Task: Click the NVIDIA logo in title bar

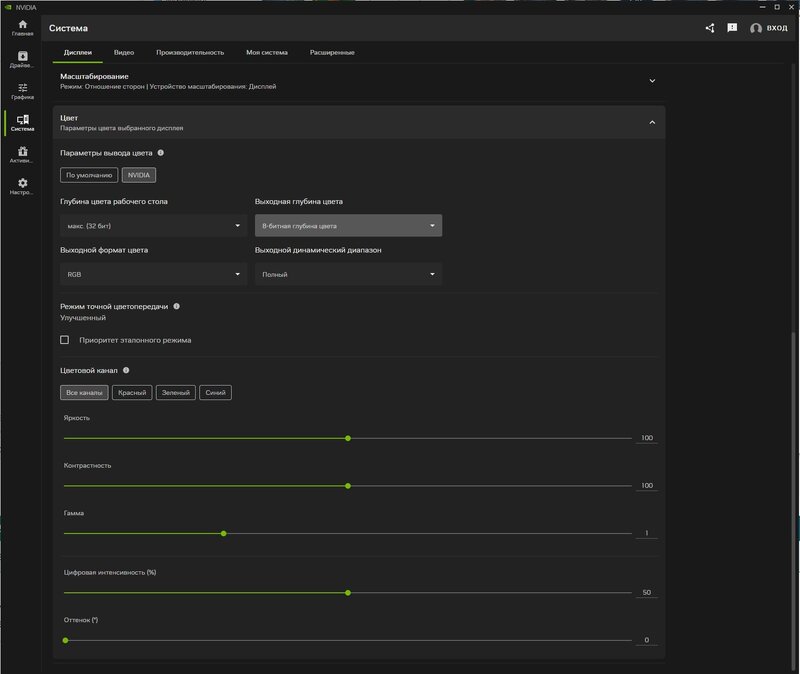Action: pos(8,7)
